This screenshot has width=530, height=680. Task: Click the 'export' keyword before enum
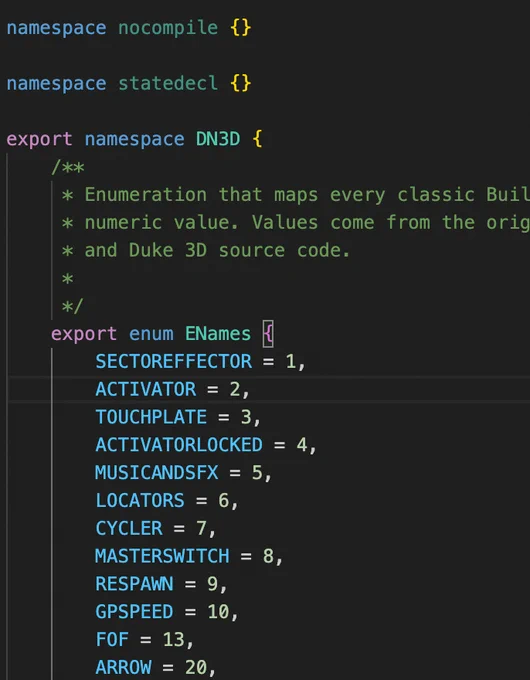(84, 334)
